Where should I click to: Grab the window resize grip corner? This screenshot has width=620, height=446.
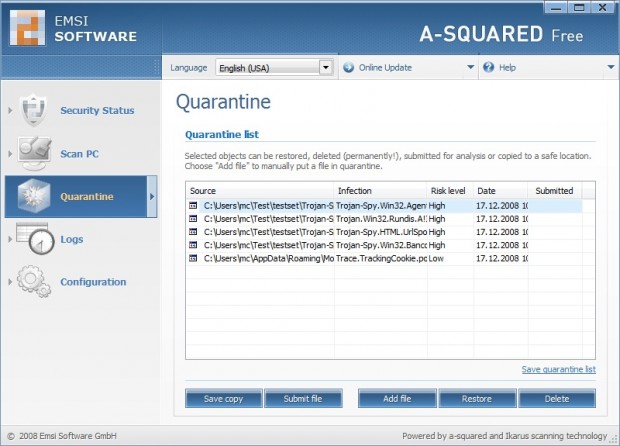coord(614,438)
